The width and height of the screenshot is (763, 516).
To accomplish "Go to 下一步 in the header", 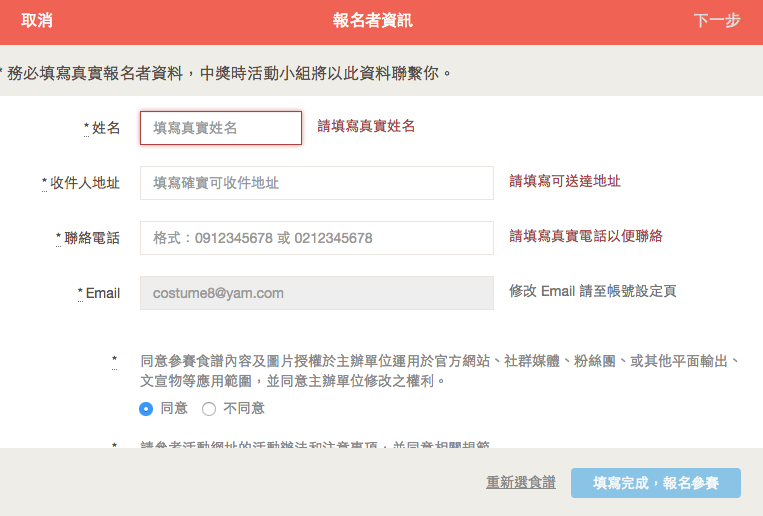I will (x=716, y=21).
